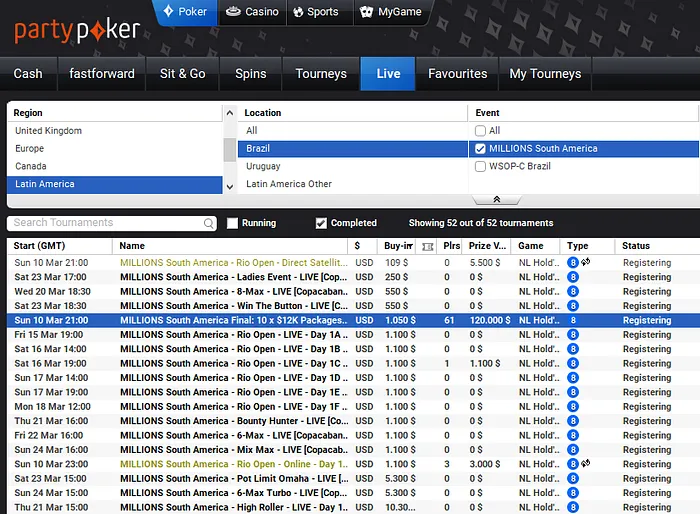Sort by Prize V... column header

coord(488,246)
